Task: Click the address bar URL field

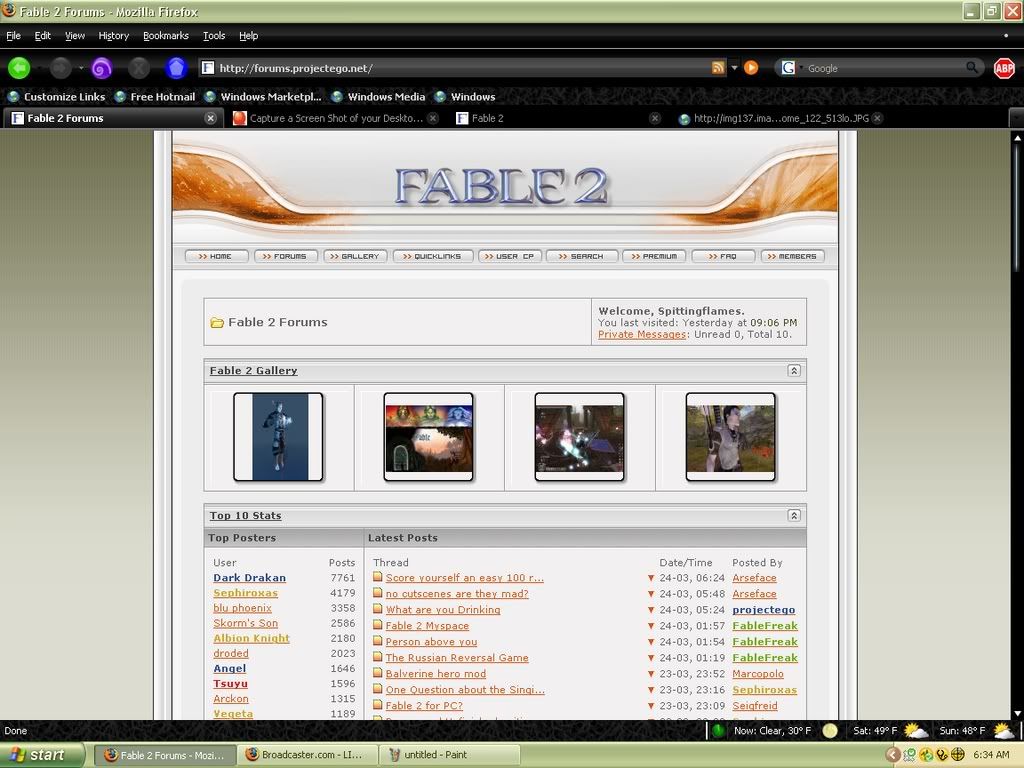Action: pyautogui.click(x=462, y=68)
